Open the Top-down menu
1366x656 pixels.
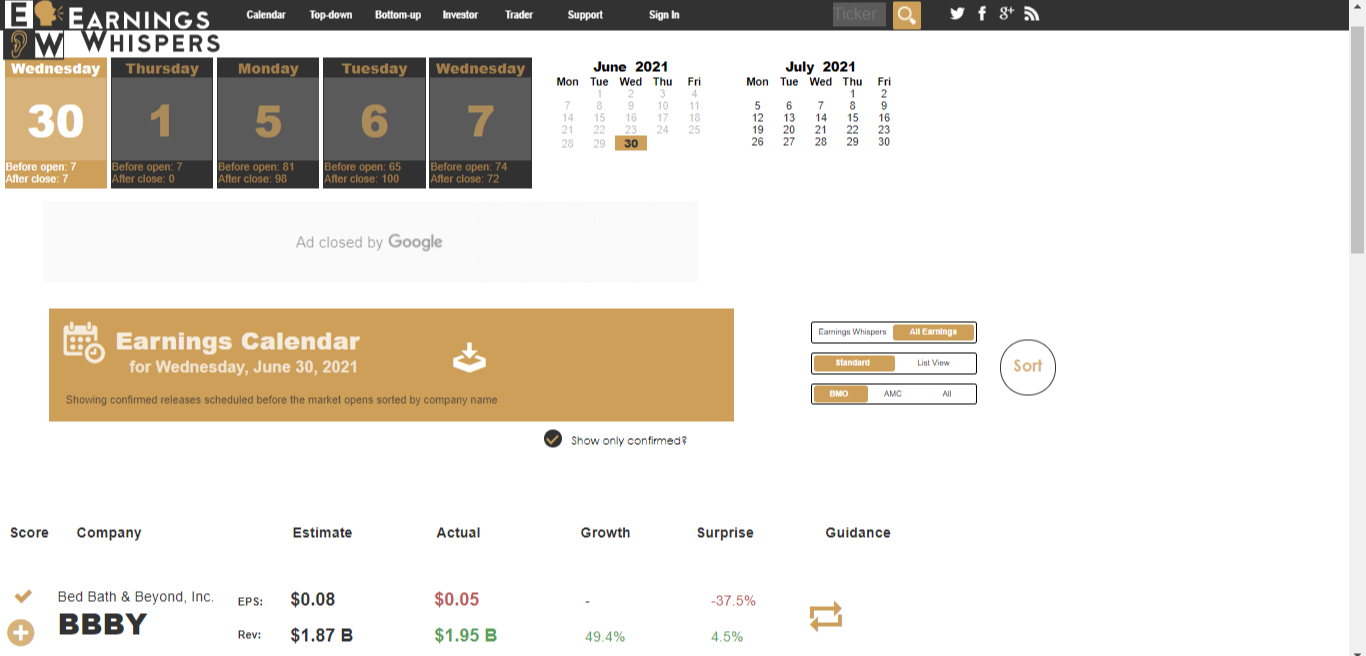331,15
